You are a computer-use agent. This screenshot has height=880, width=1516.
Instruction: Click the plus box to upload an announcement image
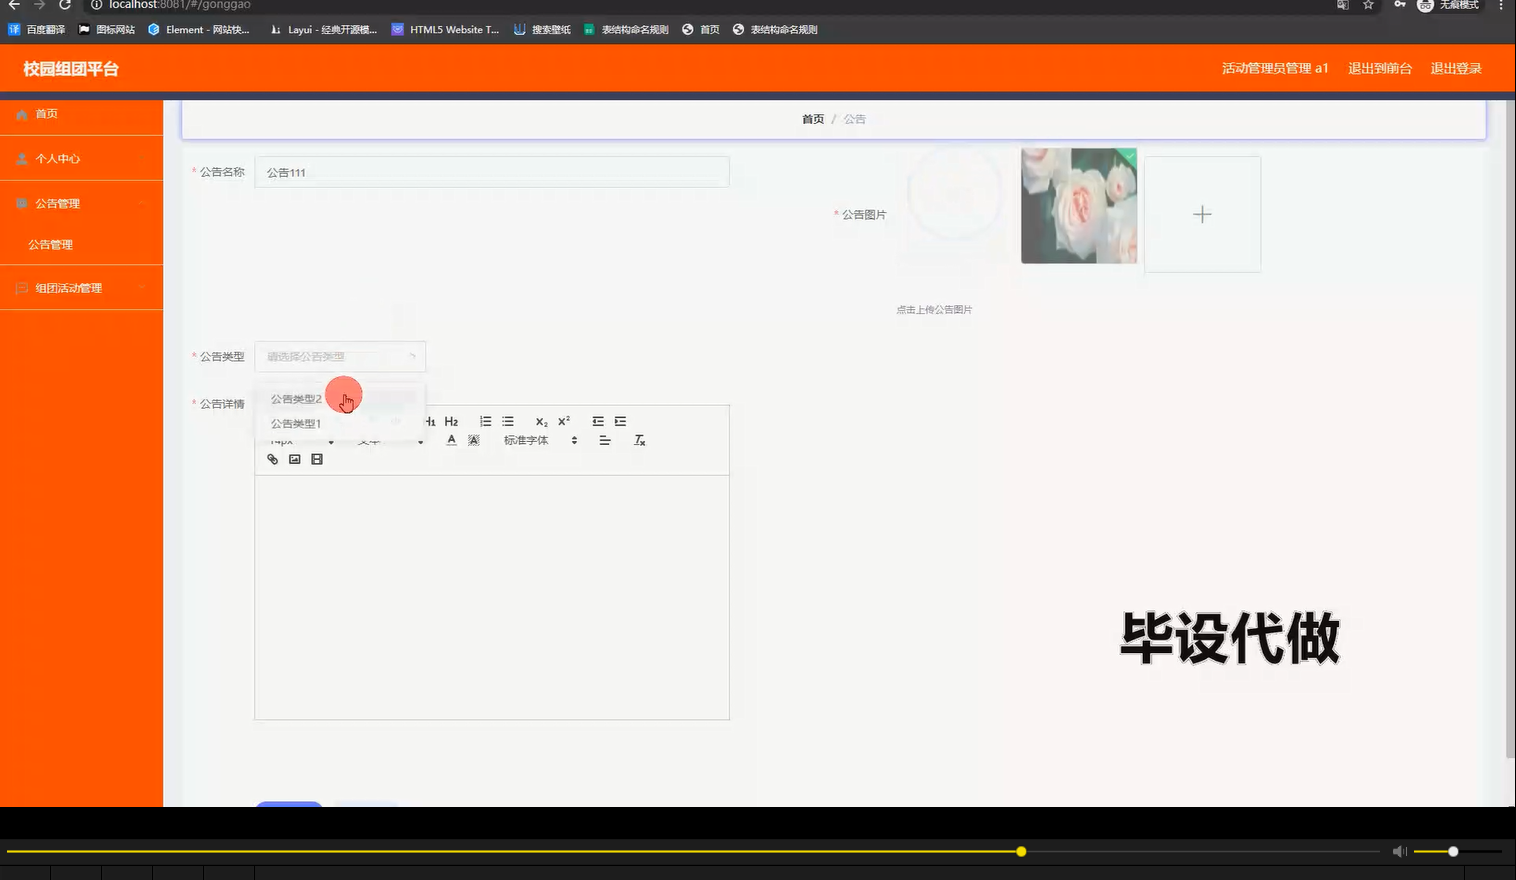point(1202,213)
